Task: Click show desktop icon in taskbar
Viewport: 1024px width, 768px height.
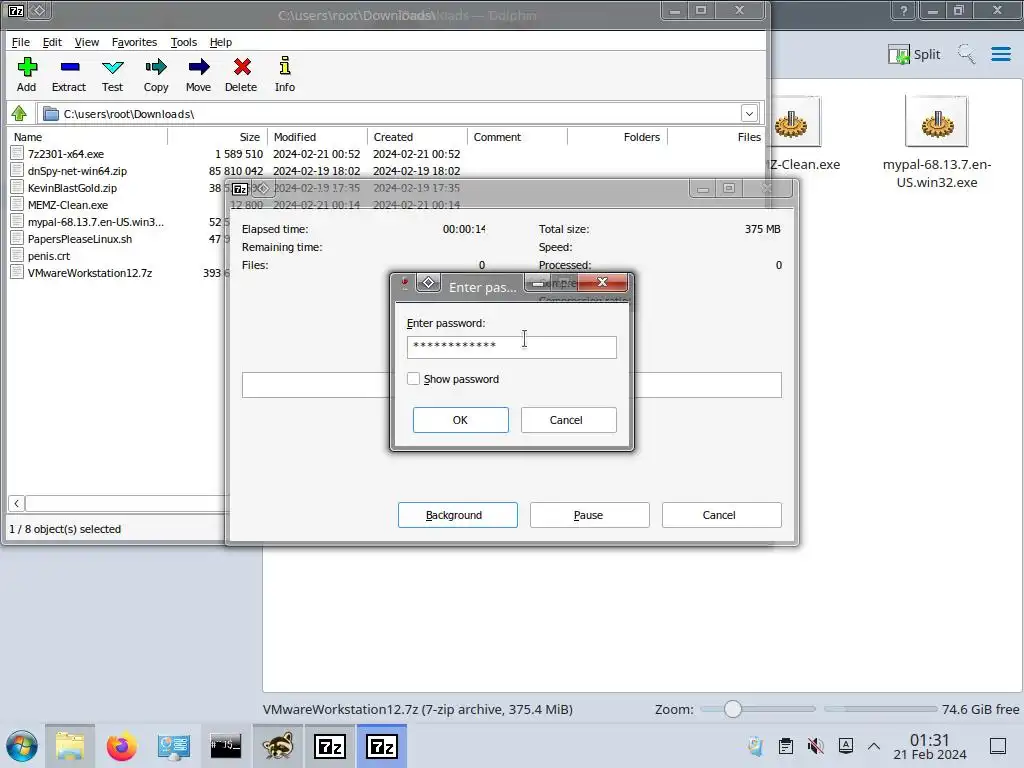Action: pos(998,746)
